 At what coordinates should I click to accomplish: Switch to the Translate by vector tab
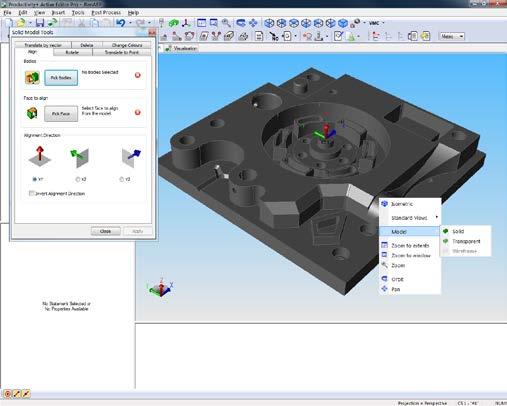pyautogui.click(x=43, y=45)
